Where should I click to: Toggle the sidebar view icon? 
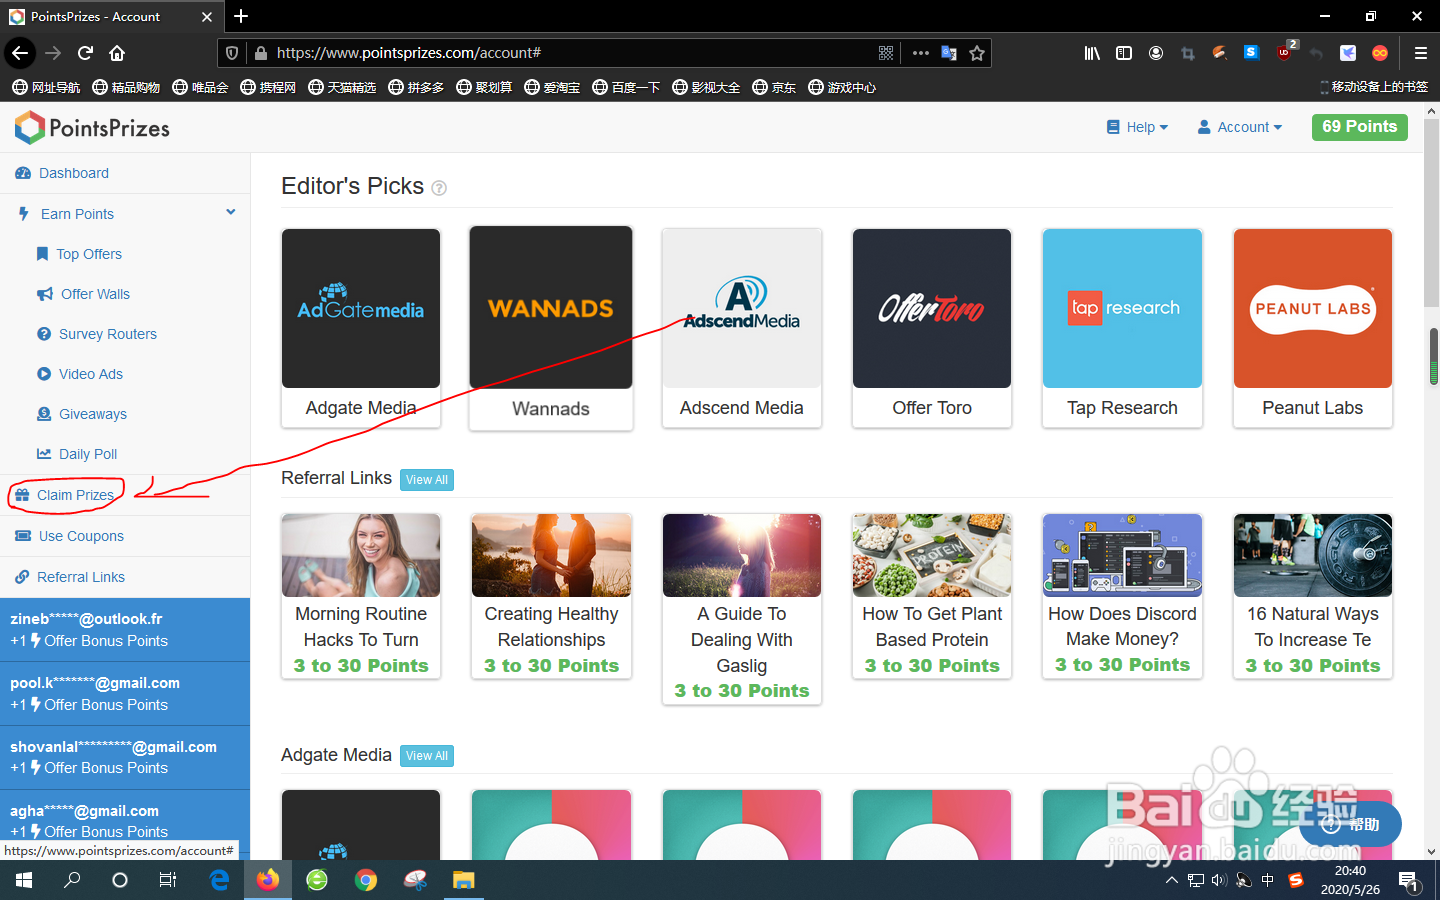[1124, 53]
